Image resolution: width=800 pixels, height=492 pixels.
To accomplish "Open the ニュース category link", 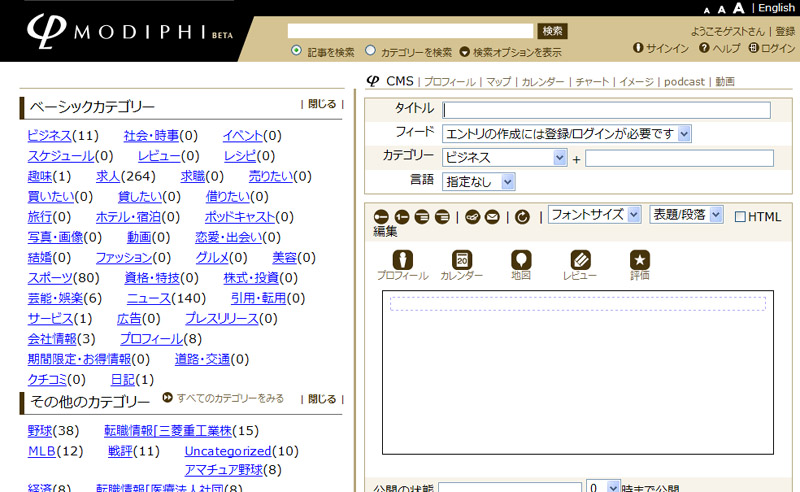I will (148, 298).
